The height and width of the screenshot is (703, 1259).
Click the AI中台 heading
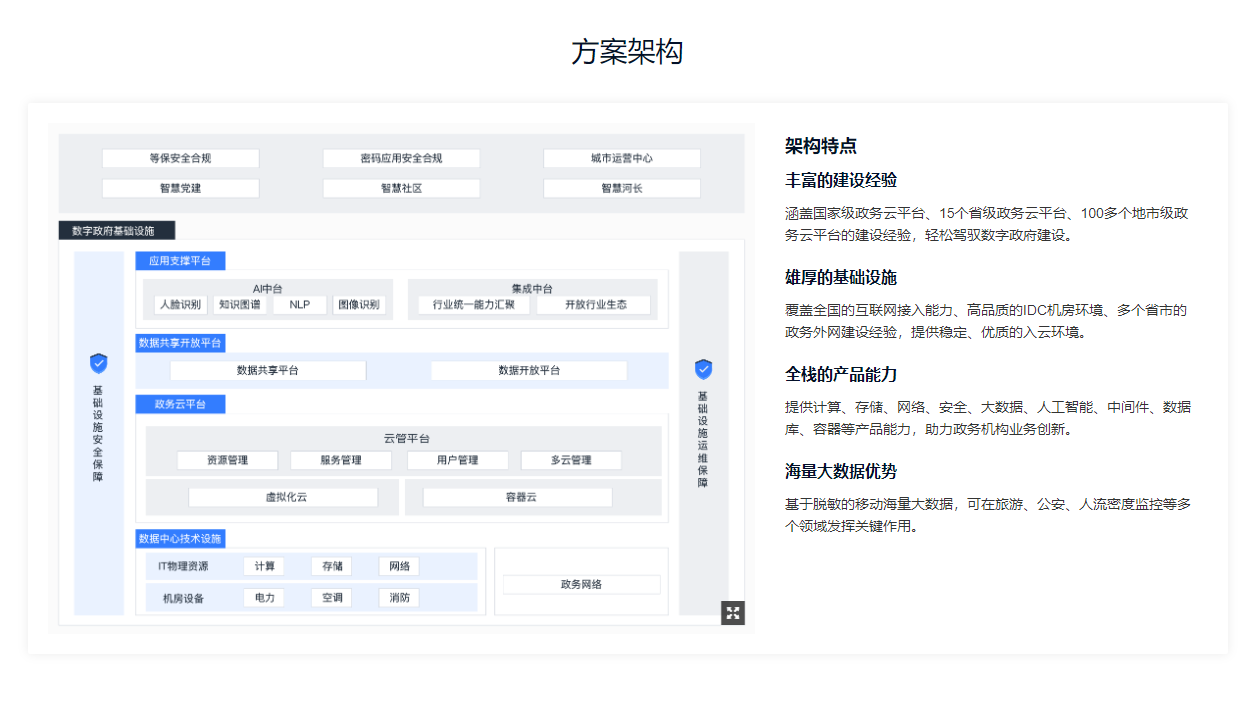click(268, 289)
